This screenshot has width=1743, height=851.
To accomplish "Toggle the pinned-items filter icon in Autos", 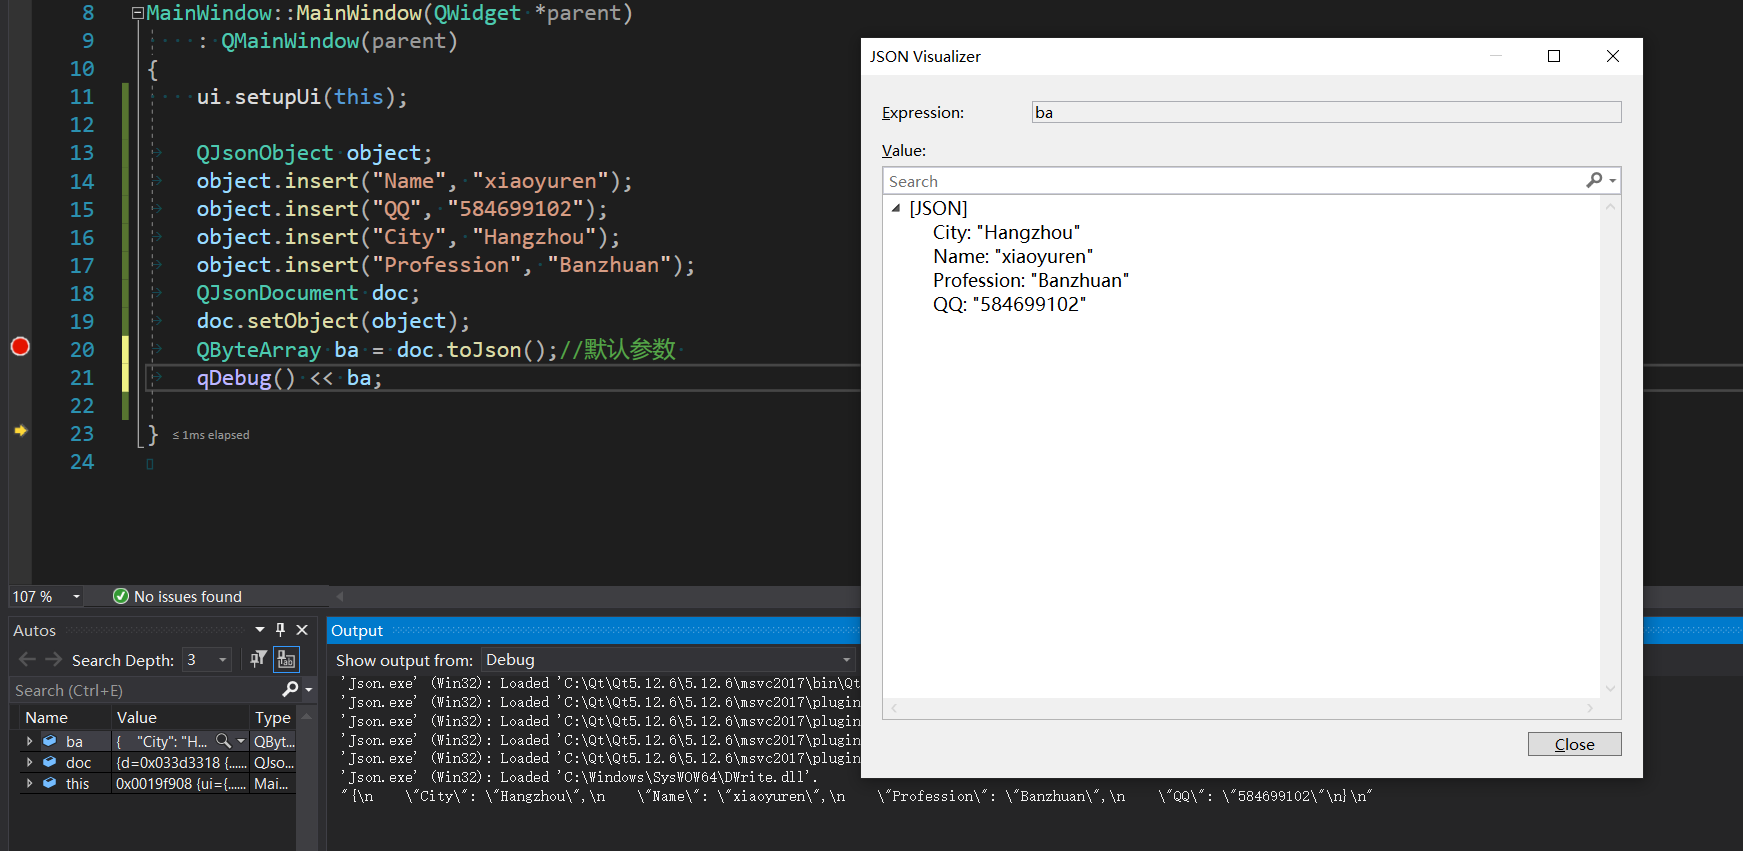I will point(258,659).
